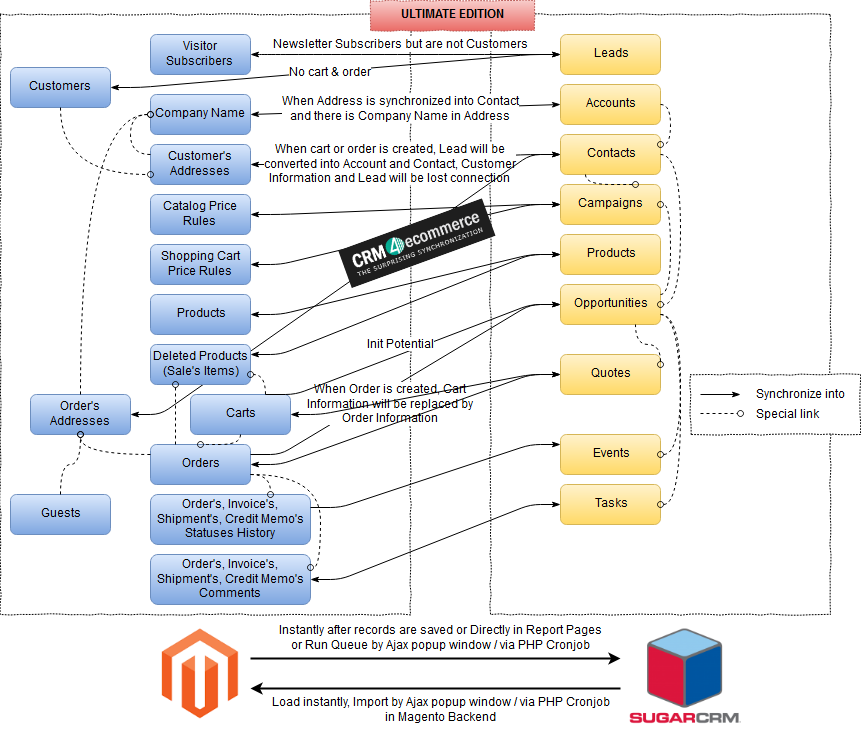
Task: Click the Catalog Price Rules box
Action: (200, 214)
